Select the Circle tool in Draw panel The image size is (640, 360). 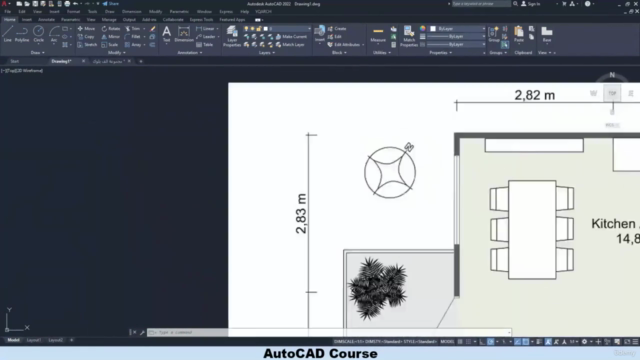[38, 34]
